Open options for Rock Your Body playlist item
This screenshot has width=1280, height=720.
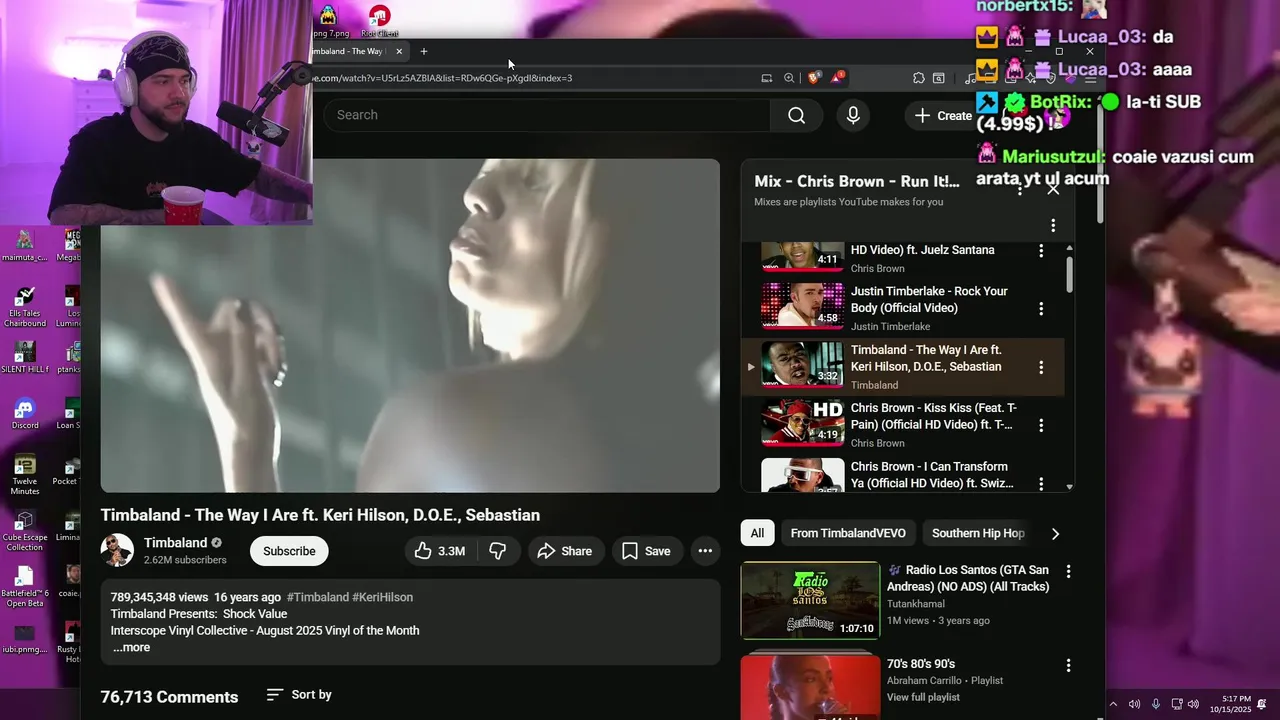pyautogui.click(x=1041, y=309)
